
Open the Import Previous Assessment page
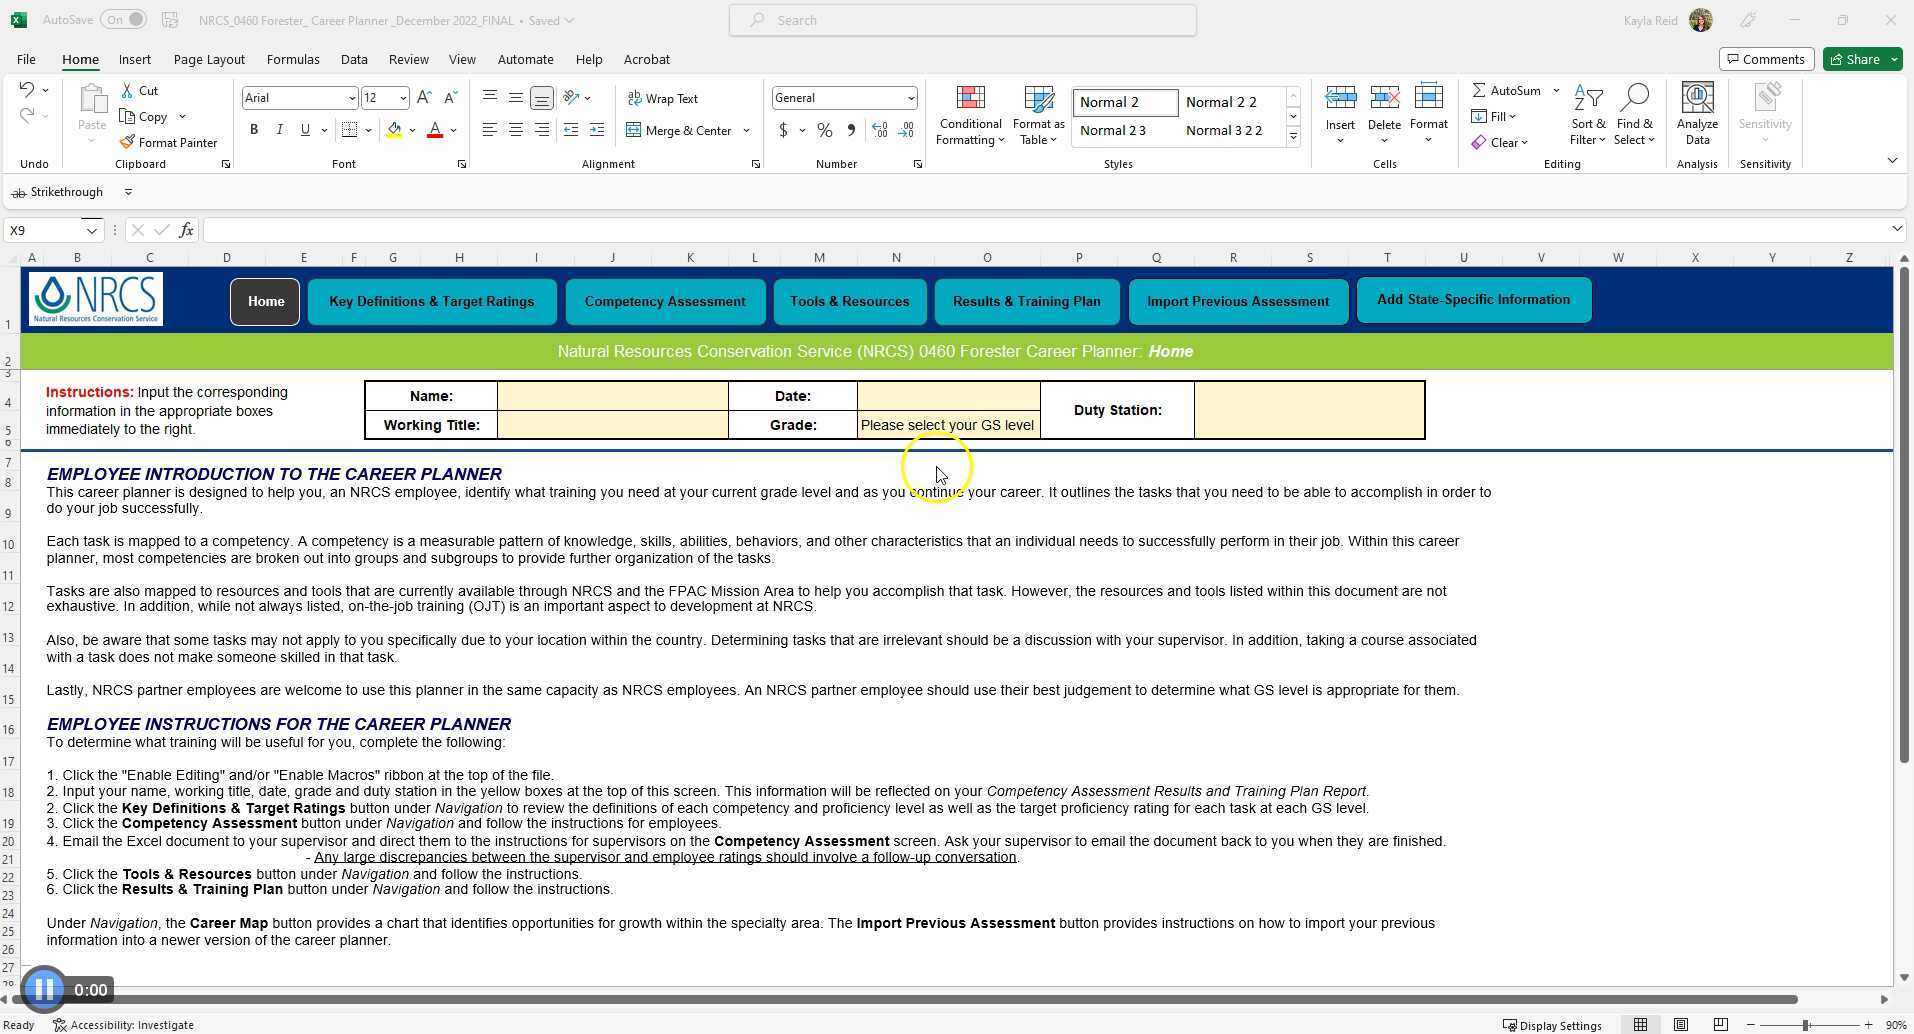click(1237, 301)
